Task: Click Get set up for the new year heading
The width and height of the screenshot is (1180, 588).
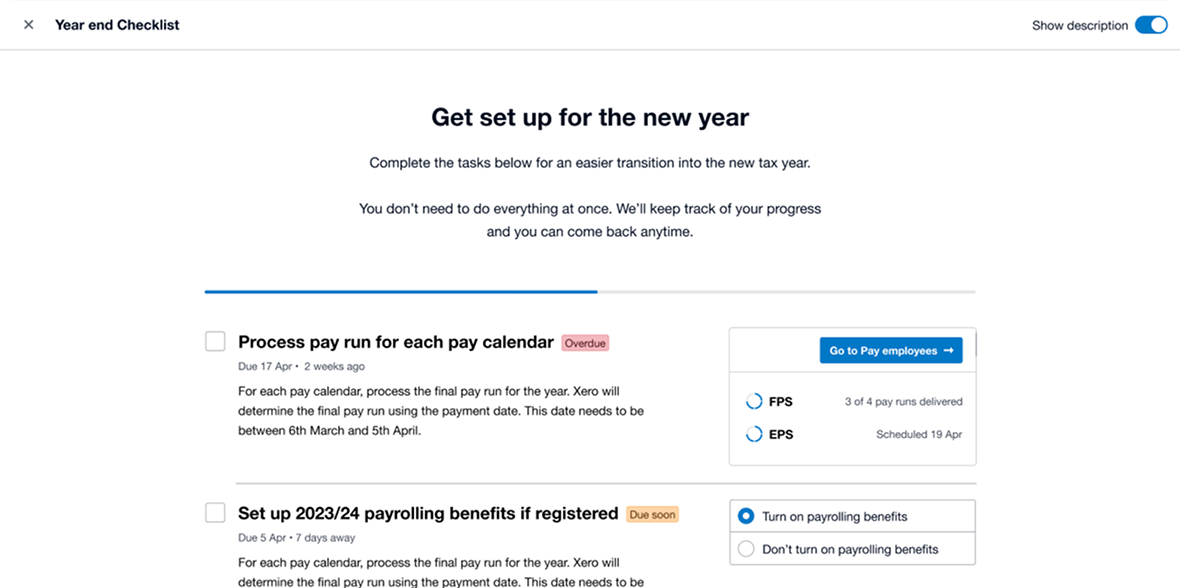Action: pos(590,117)
